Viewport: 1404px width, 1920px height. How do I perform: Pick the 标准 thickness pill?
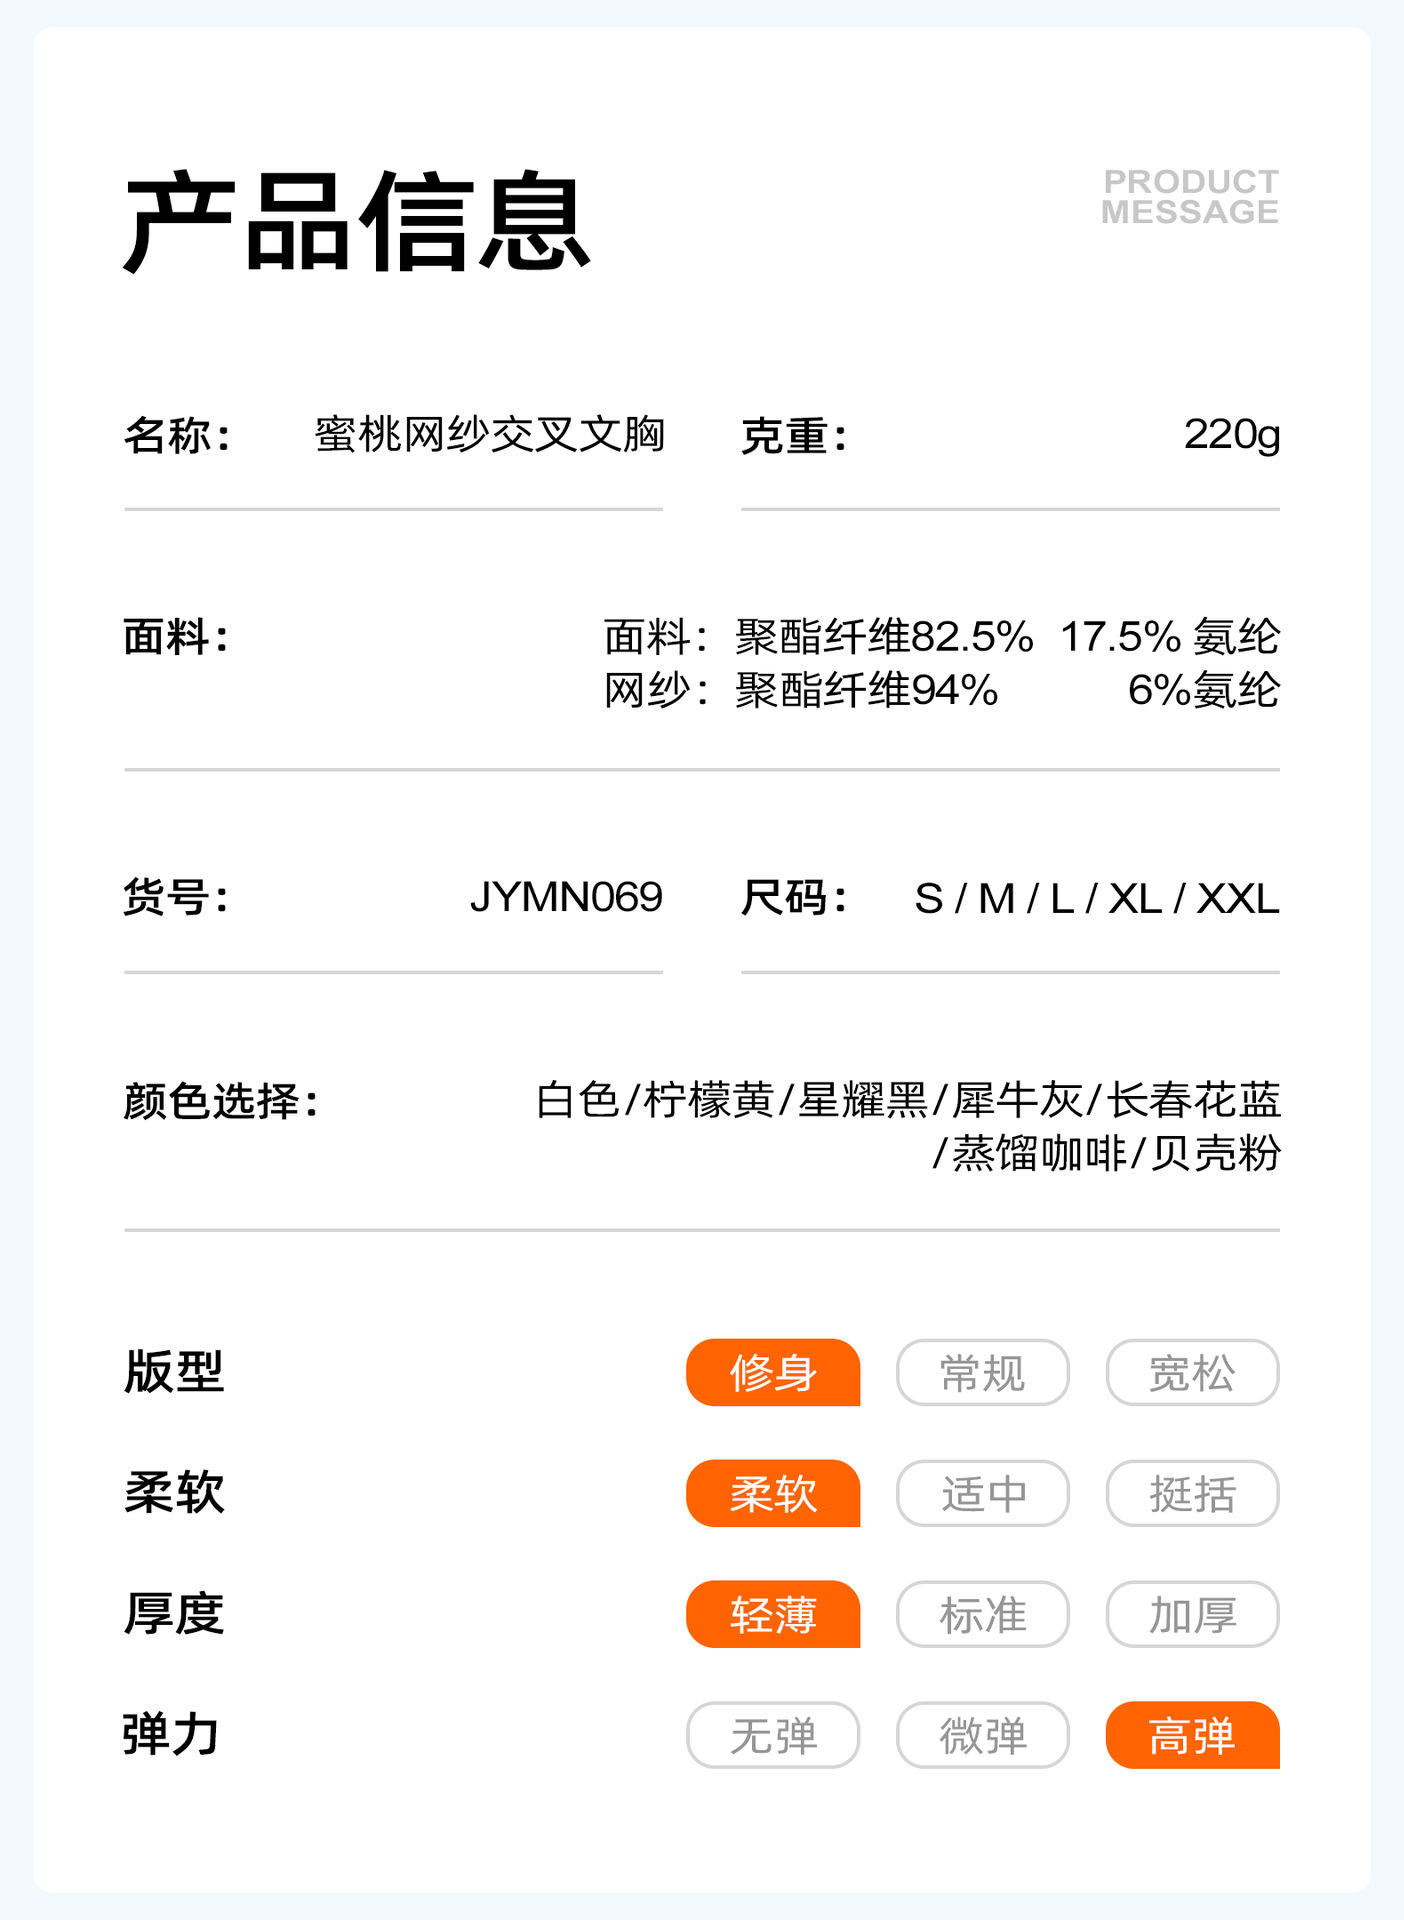pos(982,1614)
